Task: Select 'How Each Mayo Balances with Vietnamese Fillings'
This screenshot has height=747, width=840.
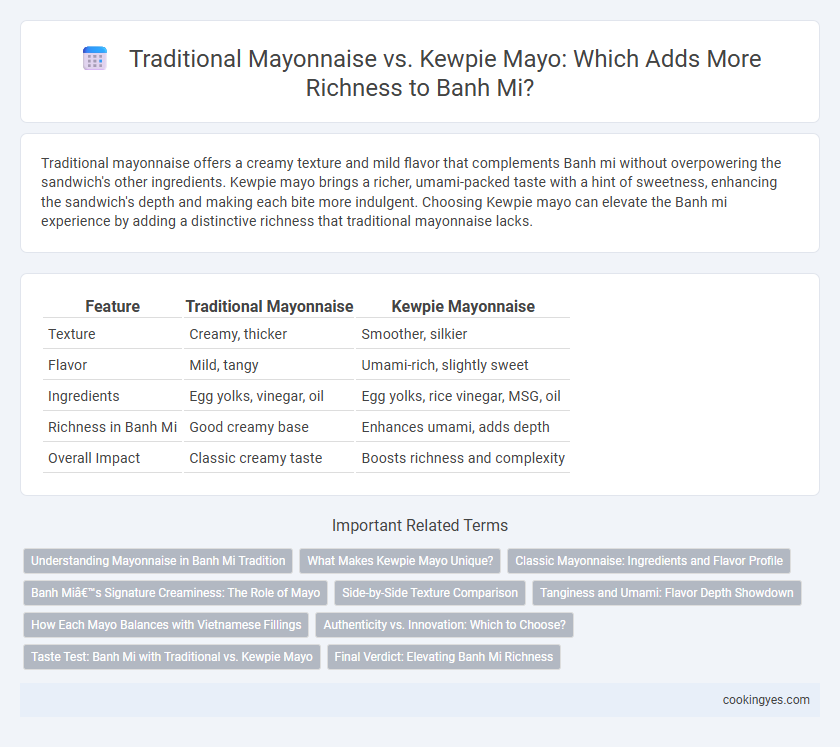Action: (x=166, y=625)
